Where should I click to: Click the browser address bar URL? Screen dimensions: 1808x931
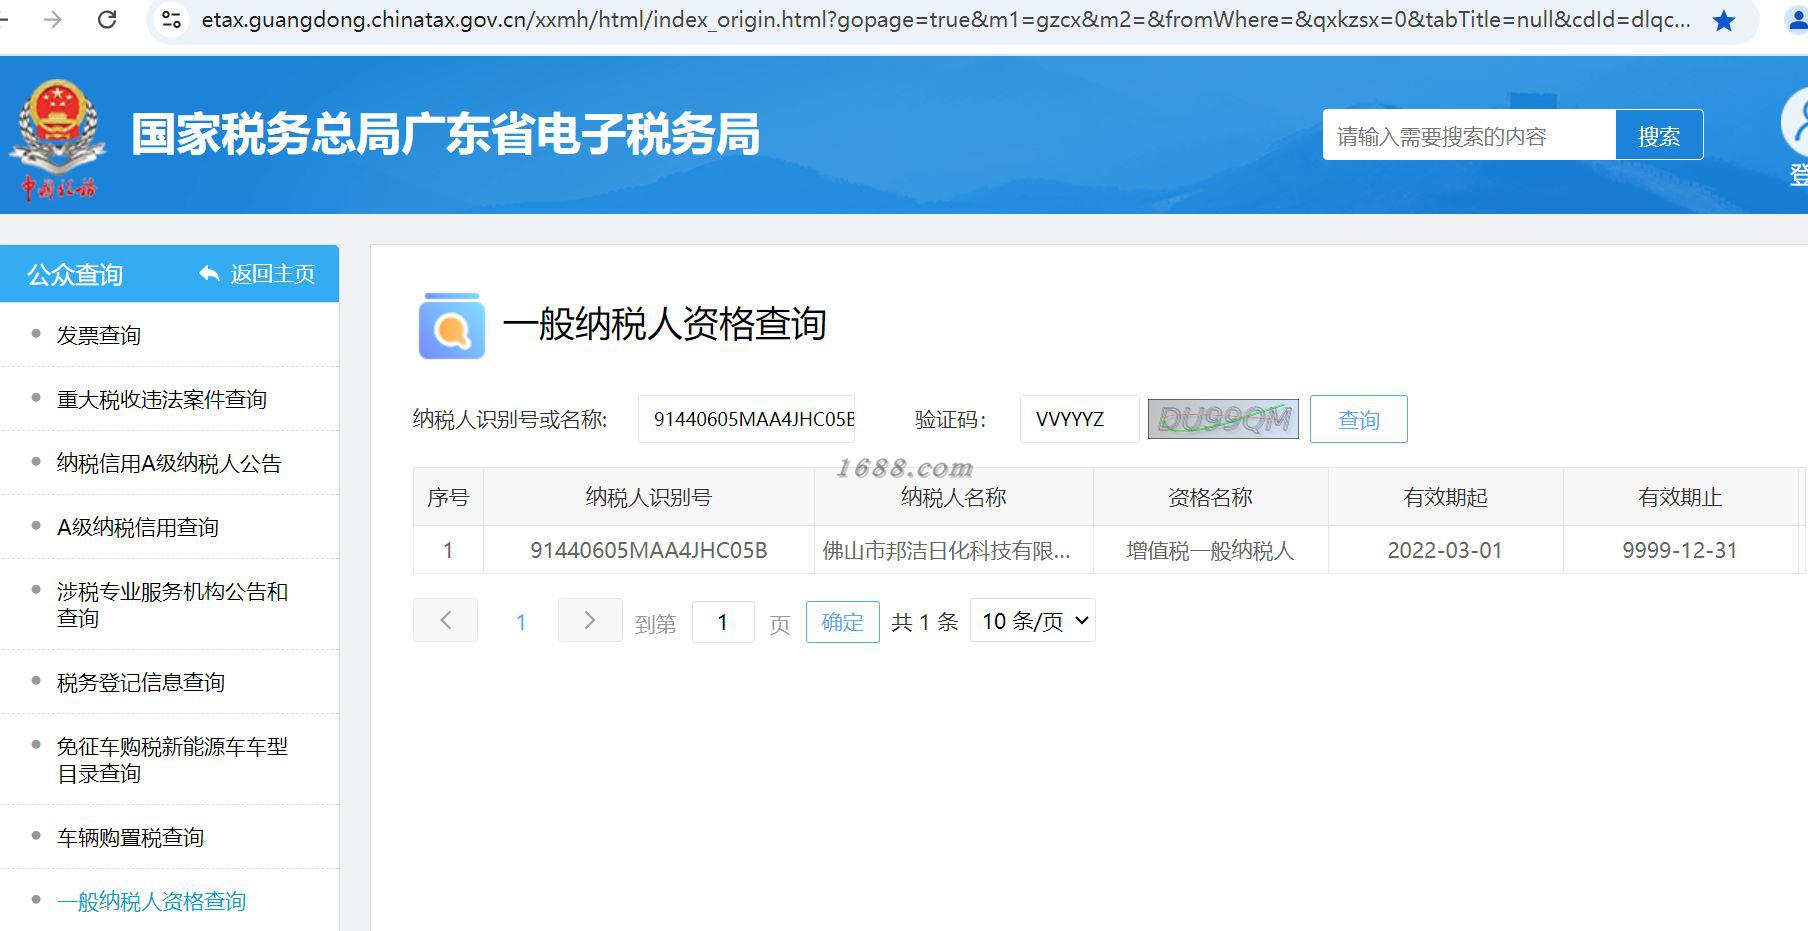(x=945, y=20)
